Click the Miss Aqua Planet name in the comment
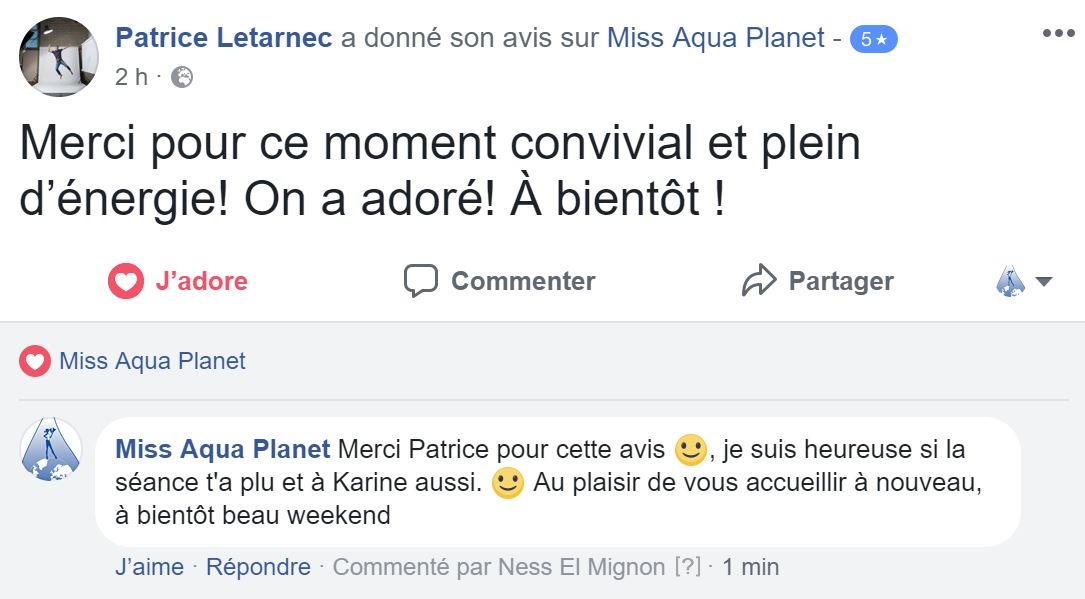The height and width of the screenshot is (599, 1085). coord(223,449)
